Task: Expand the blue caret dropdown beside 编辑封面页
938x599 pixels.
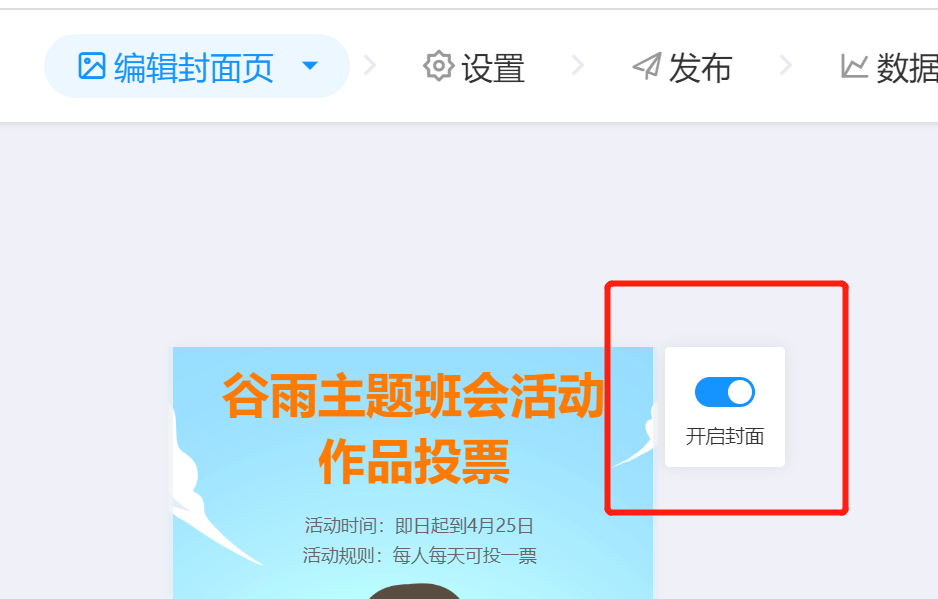Action: click(x=310, y=65)
